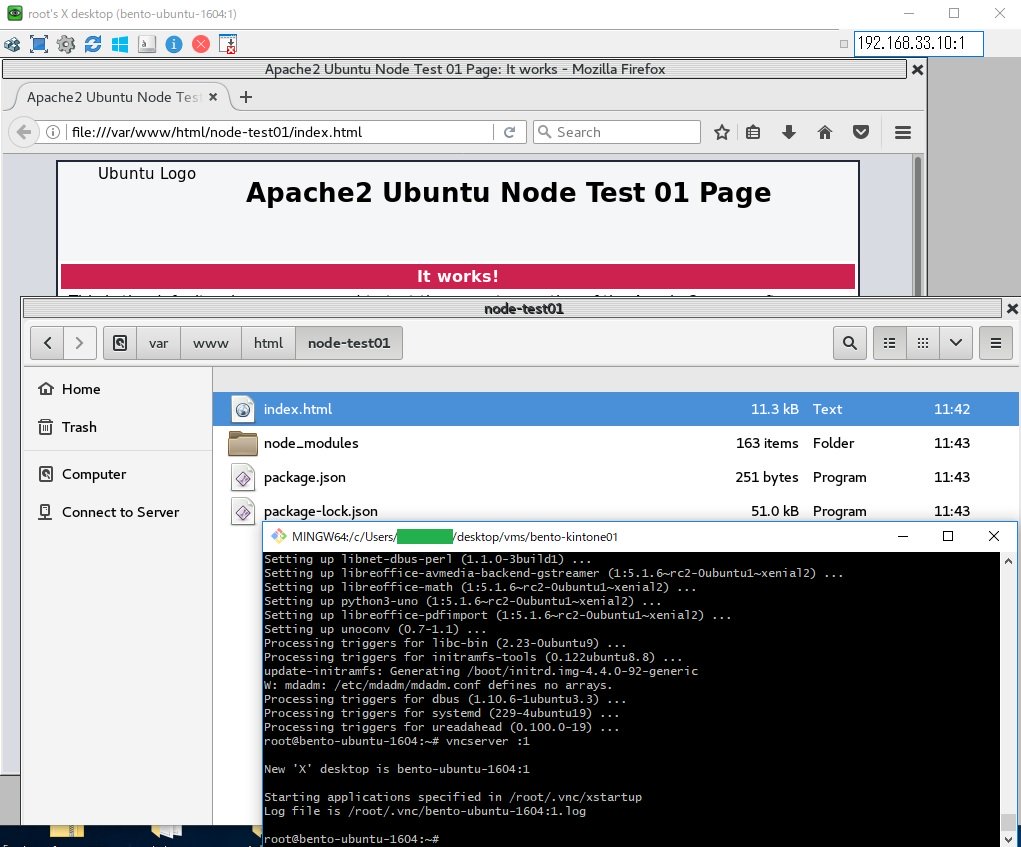Click the MINGW64 terminal scrollbar up arrow
Image resolution: width=1021 pixels, height=847 pixels.
(x=1008, y=561)
